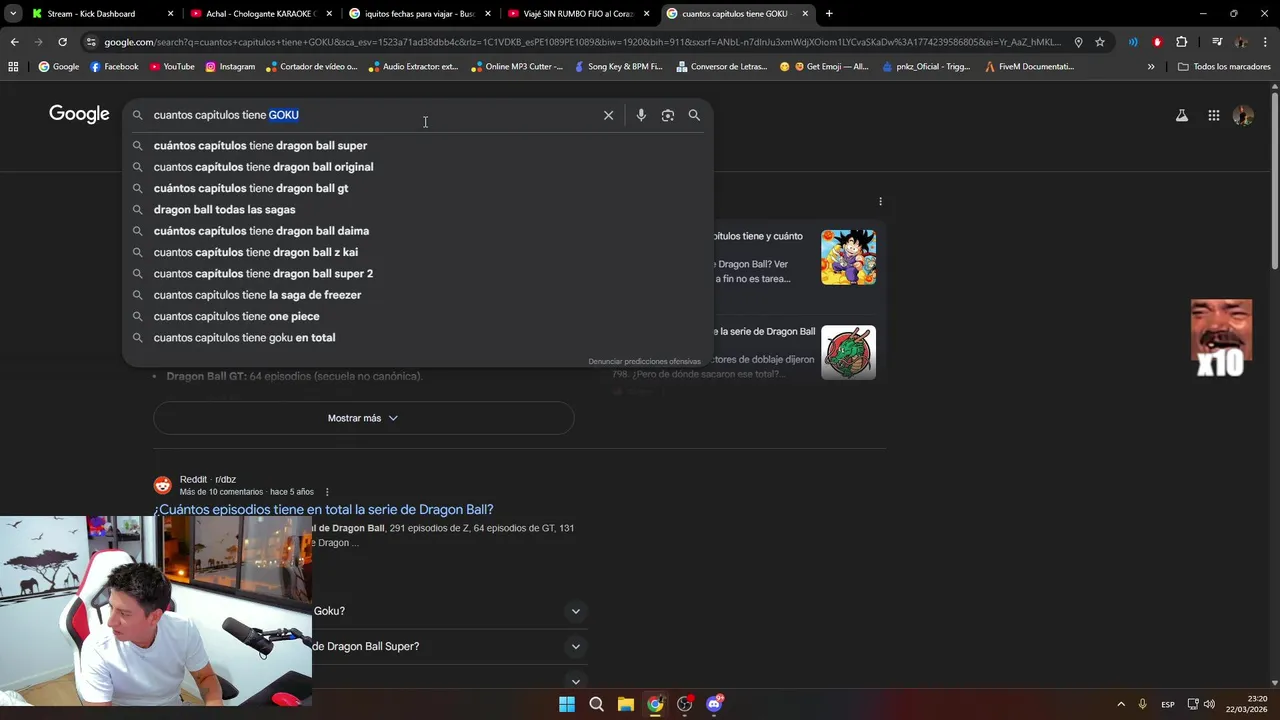
Task: Open bookmarks bar apps grid icon
Action: click(x=13, y=66)
